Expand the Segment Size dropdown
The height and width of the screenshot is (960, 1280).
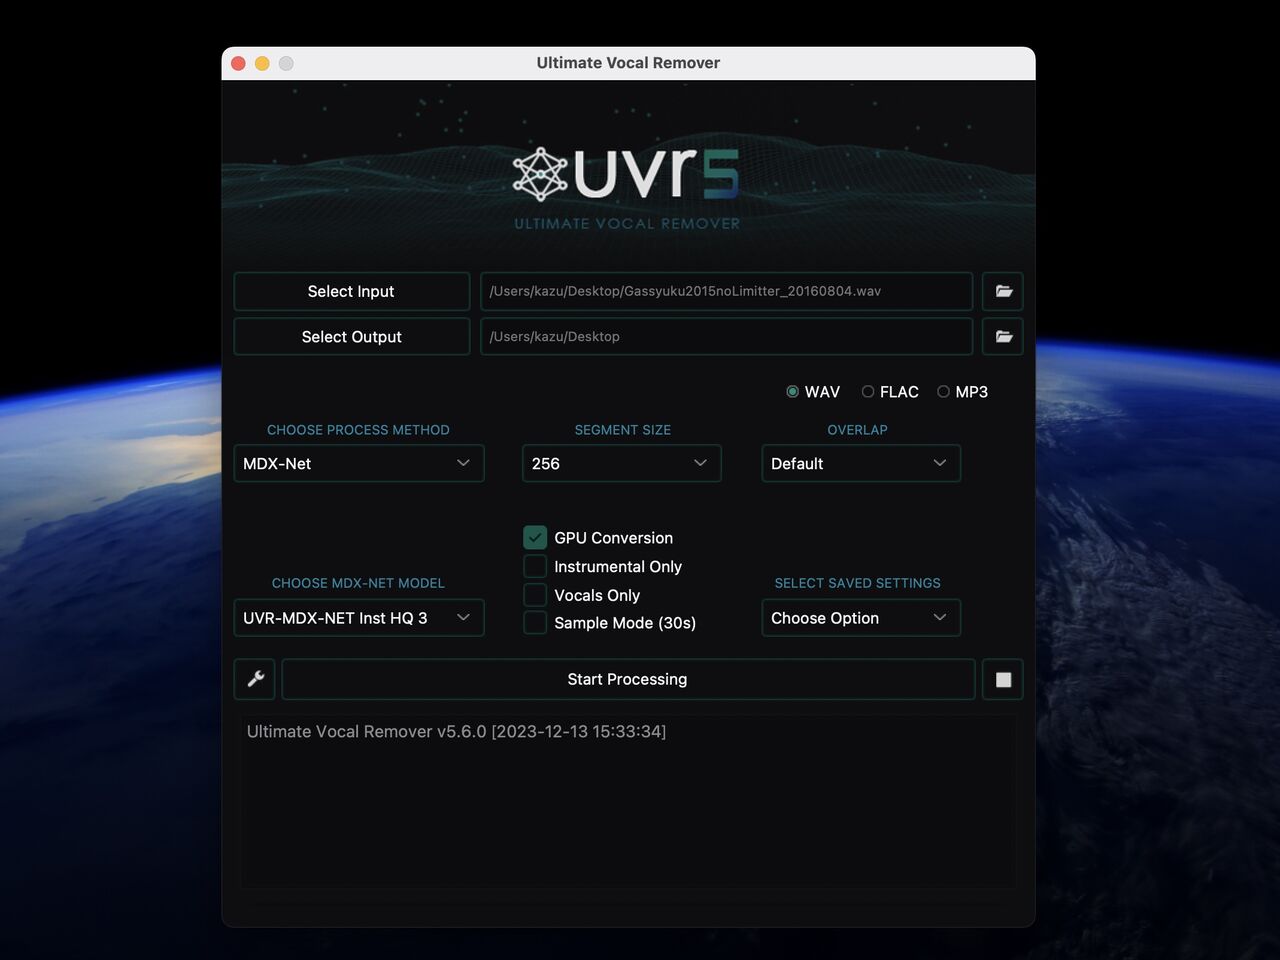point(621,463)
